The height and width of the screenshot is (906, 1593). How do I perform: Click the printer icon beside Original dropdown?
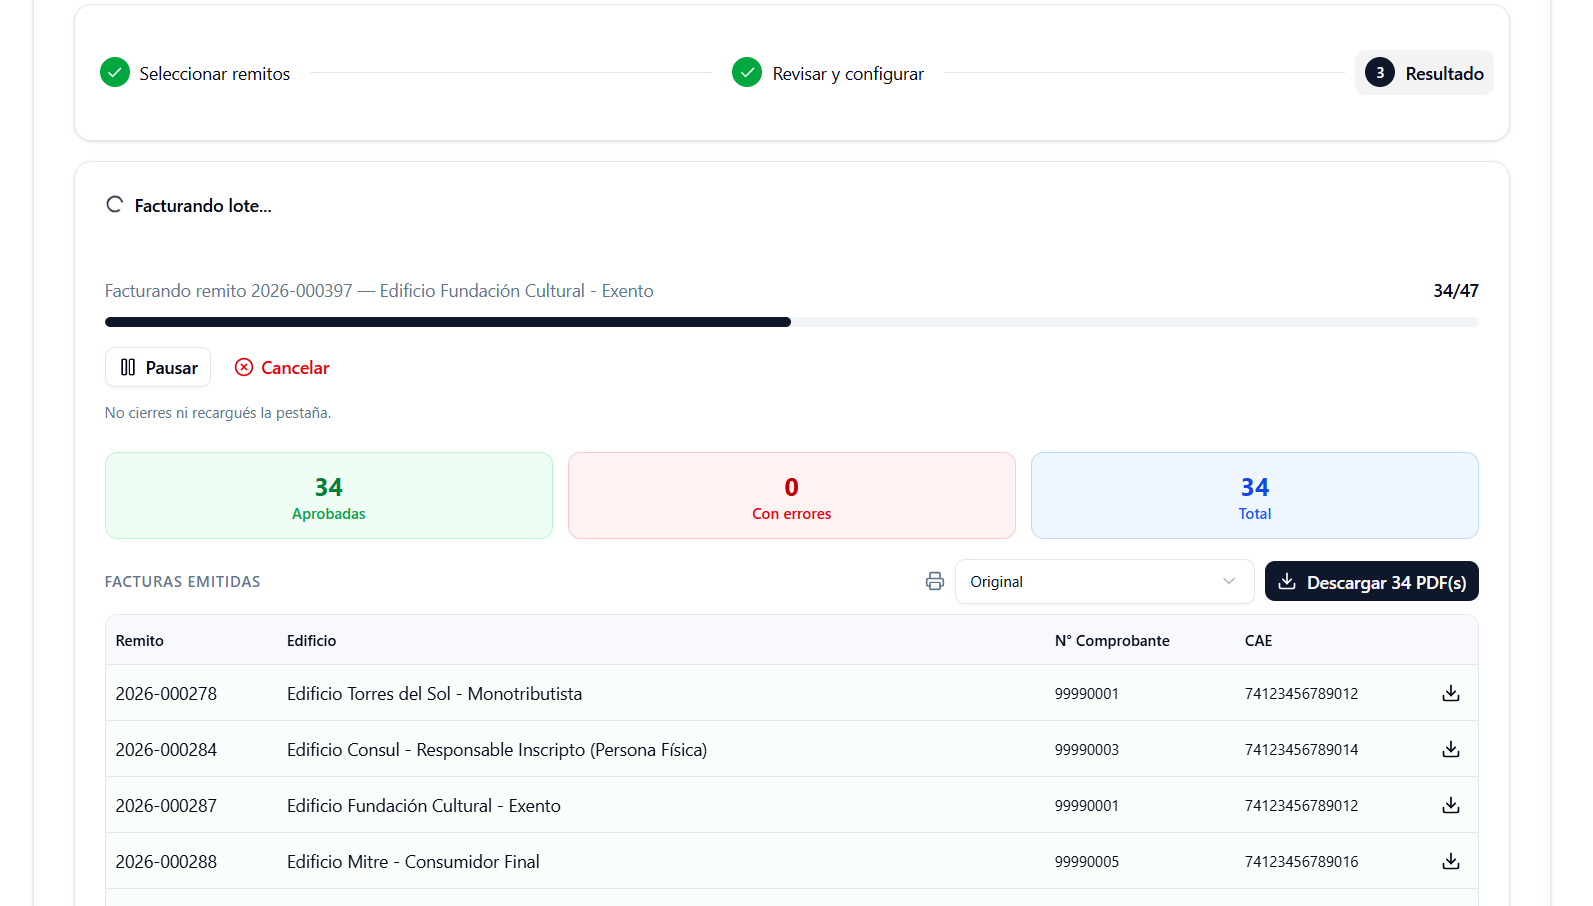[935, 581]
